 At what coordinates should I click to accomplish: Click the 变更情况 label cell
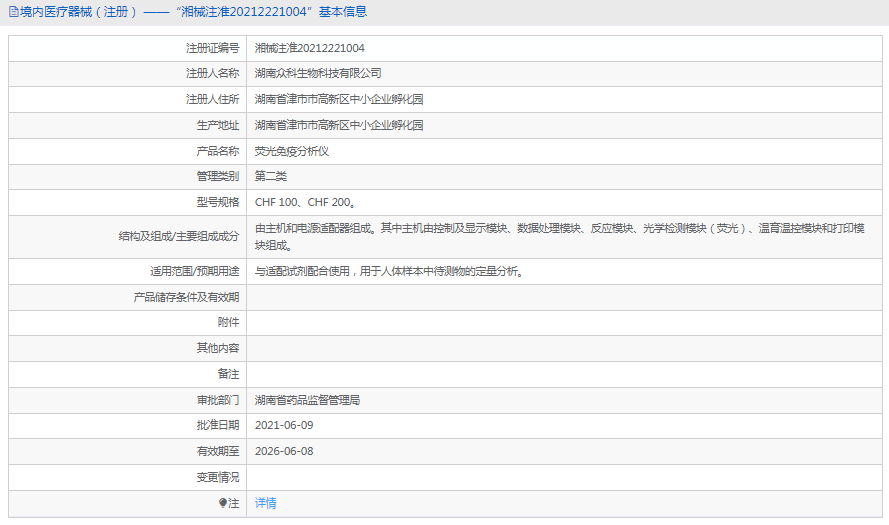point(128,477)
